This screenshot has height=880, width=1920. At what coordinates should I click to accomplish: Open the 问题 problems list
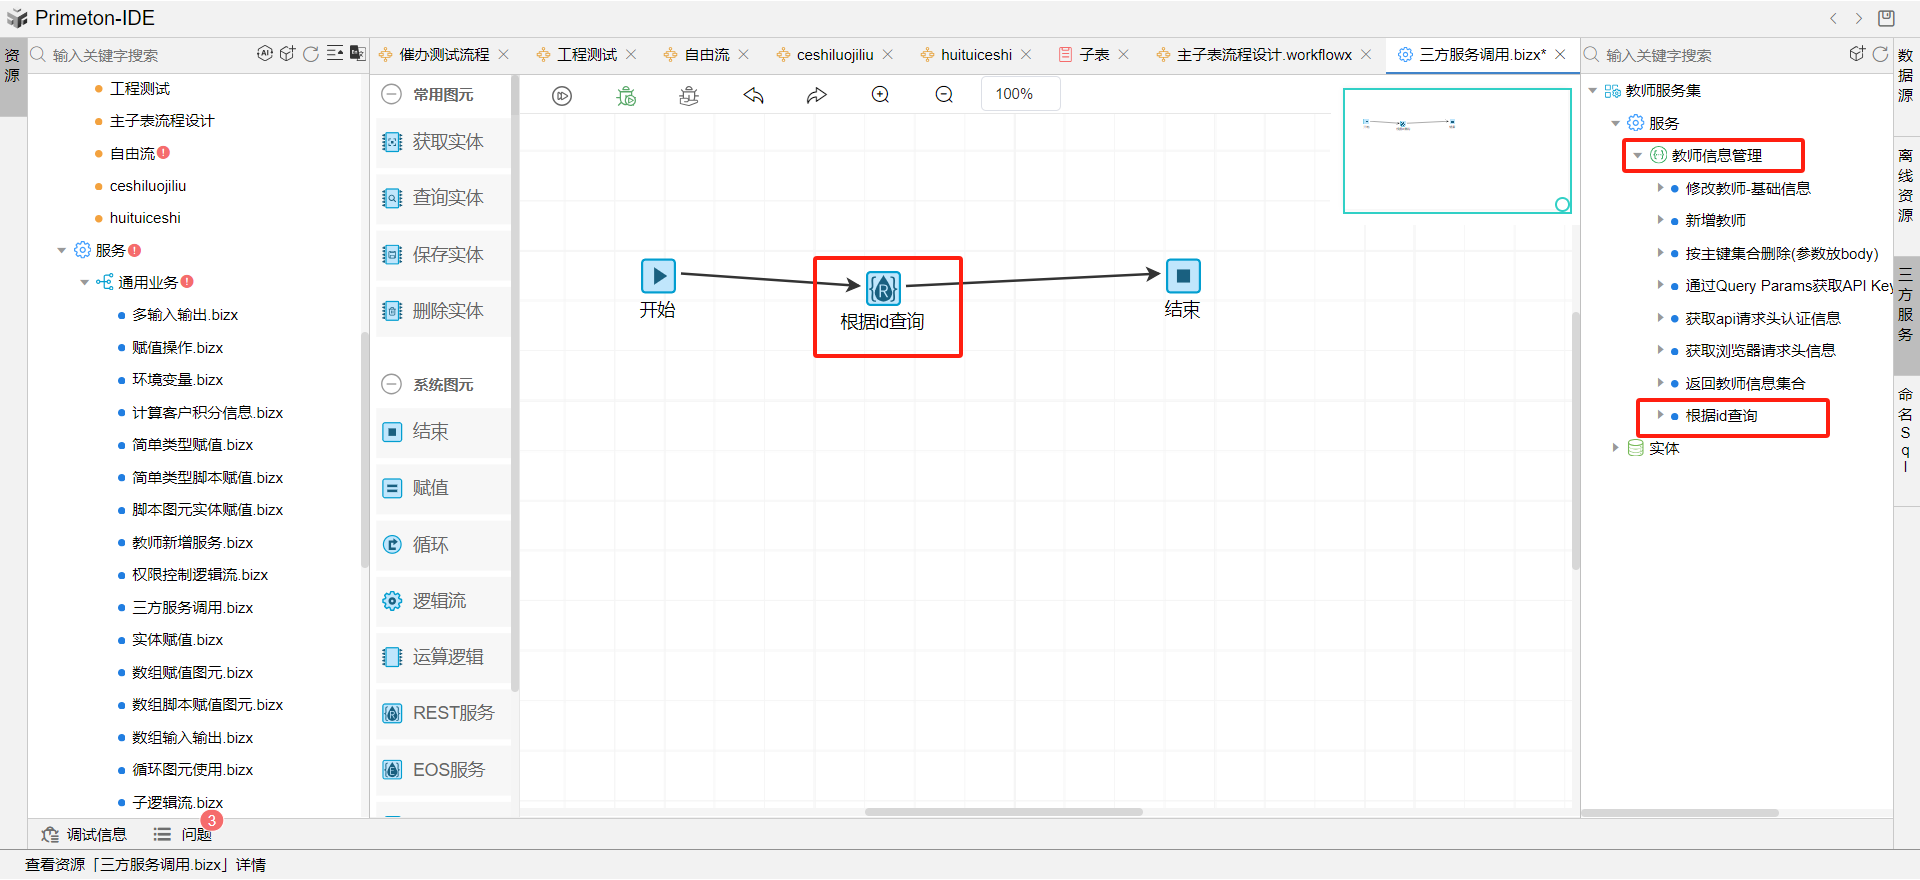tap(184, 834)
